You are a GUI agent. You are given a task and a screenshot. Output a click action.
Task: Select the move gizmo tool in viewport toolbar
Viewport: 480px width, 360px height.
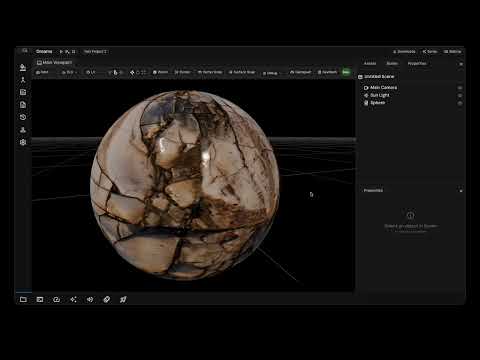click(132, 72)
